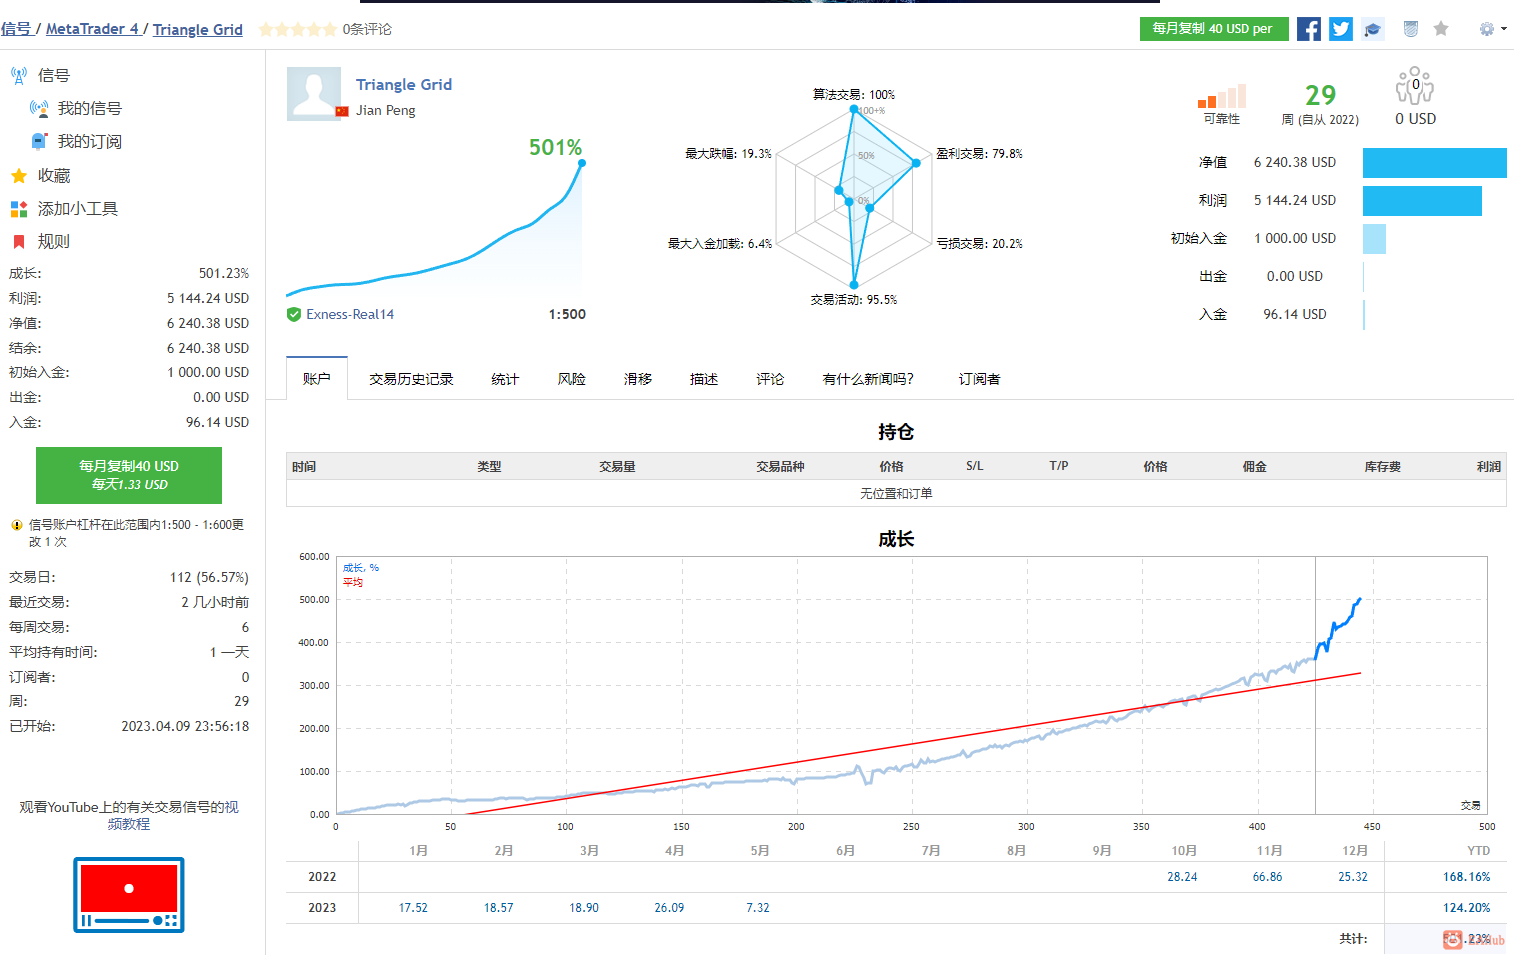Screen dimensions: 1514x955
Task: Click the 66.86 value for November 2022
Action: 1268,877
